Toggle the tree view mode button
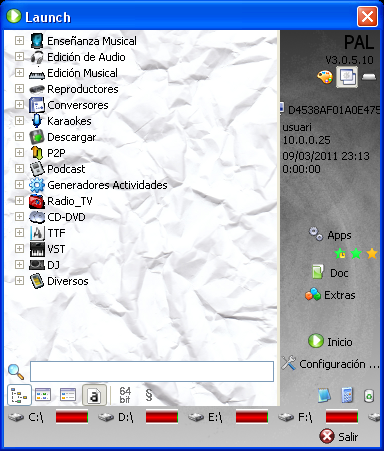Screen dimensions: 384x451 click(x=19, y=395)
